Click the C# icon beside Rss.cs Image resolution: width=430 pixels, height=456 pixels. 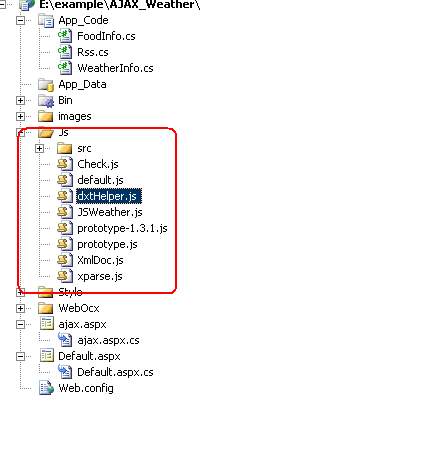point(65,52)
